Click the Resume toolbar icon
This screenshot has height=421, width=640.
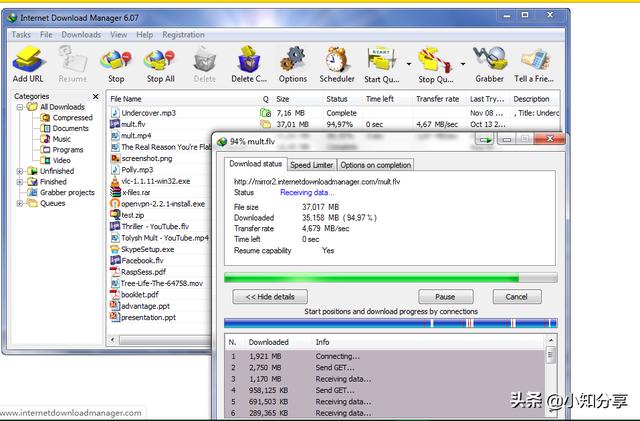73,65
